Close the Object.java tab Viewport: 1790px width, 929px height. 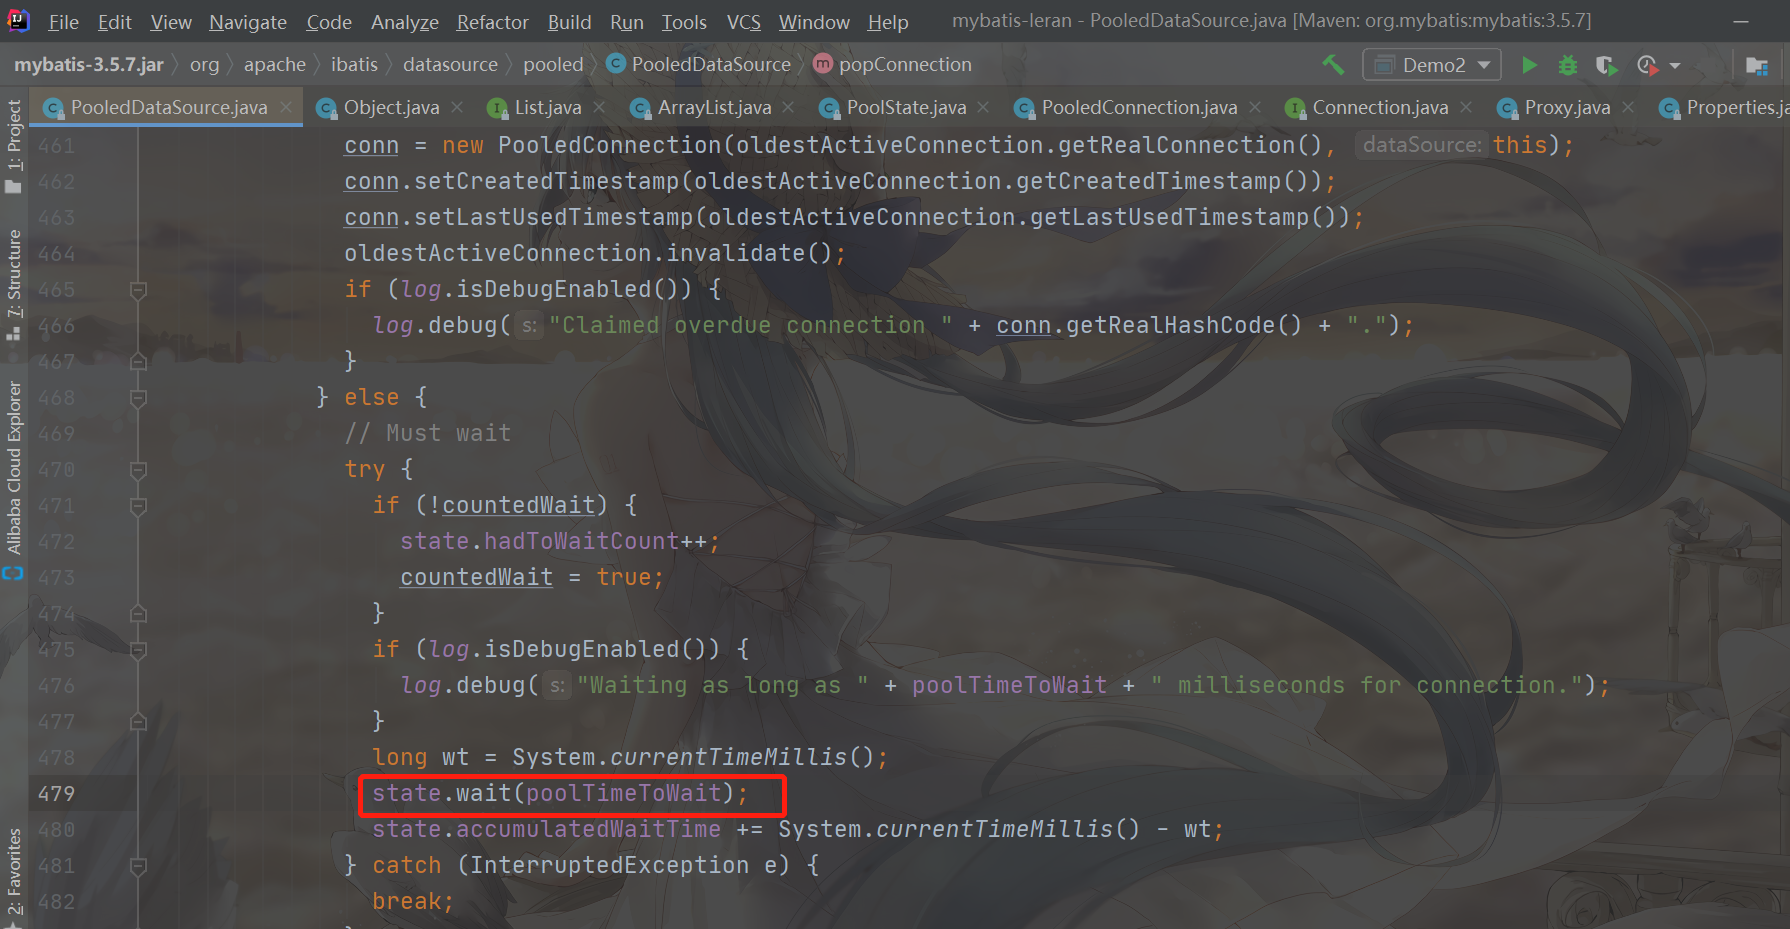pyautogui.click(x=457, y=107)
